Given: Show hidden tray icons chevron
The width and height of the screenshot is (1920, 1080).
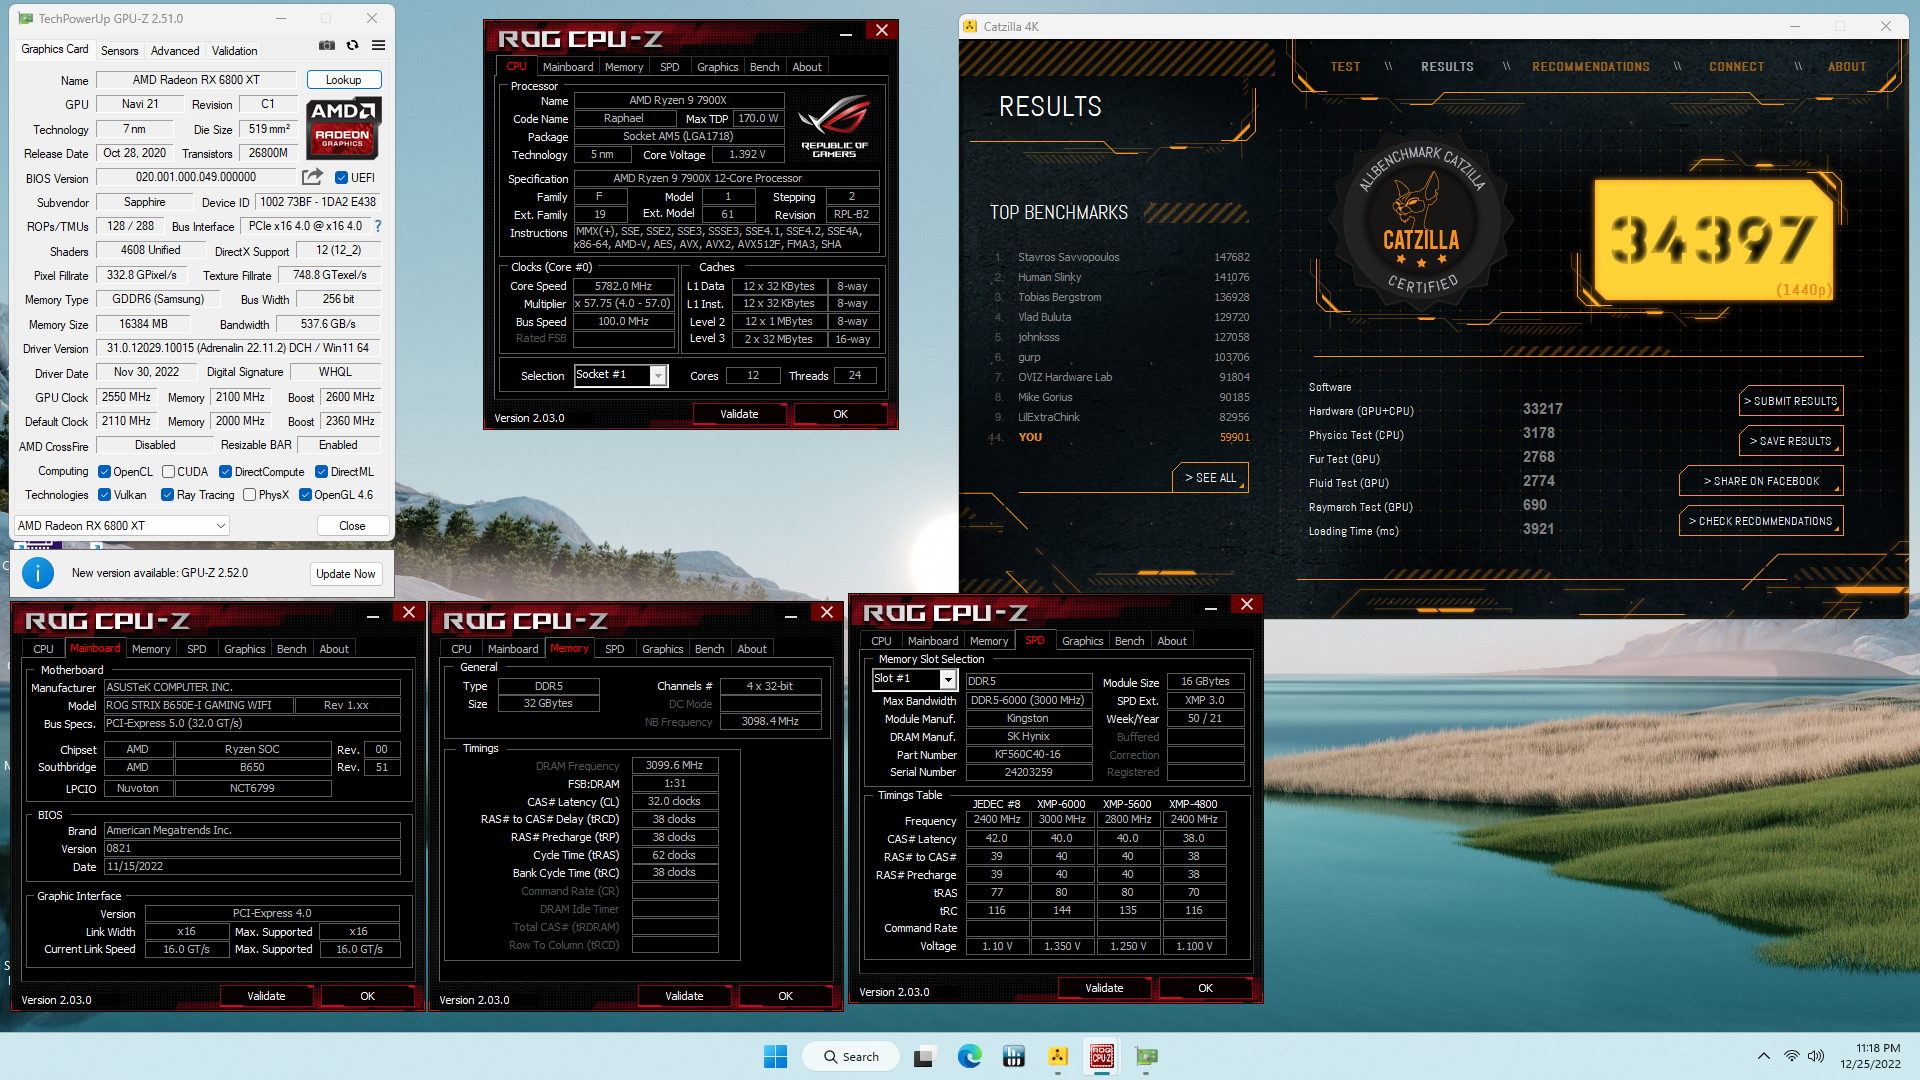Looking at the screenshot, I should click(1764, 1056).
